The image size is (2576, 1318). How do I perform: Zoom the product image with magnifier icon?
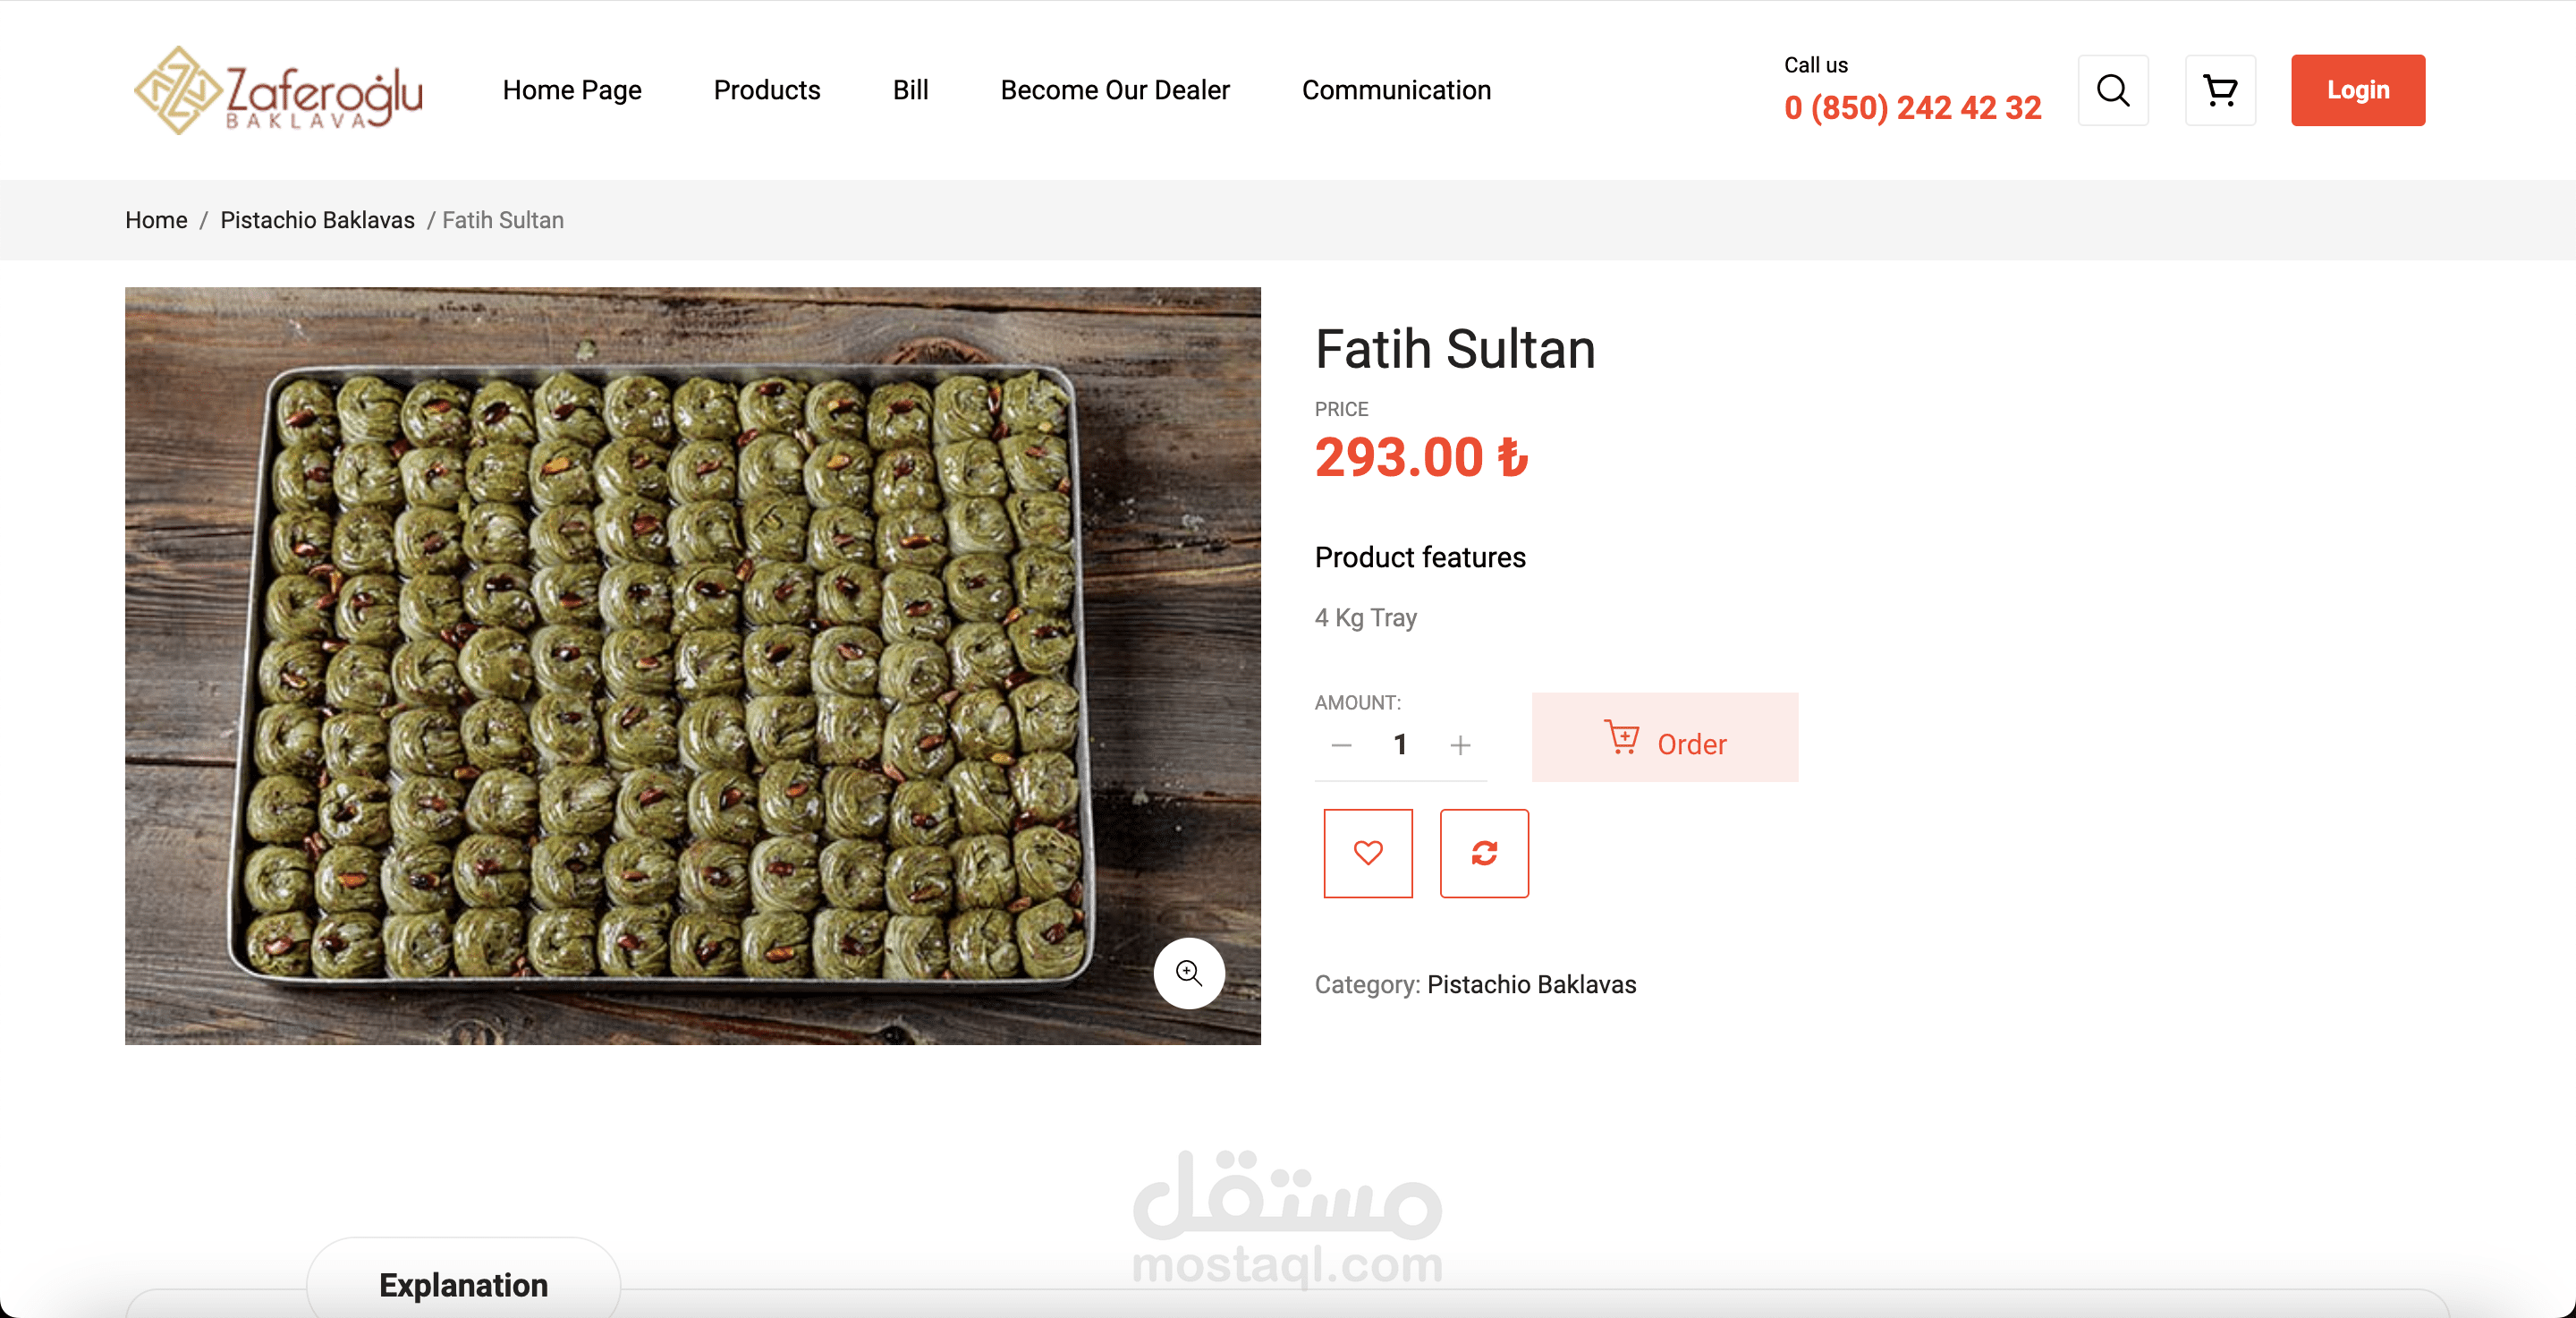click(x=1188, y=973)
